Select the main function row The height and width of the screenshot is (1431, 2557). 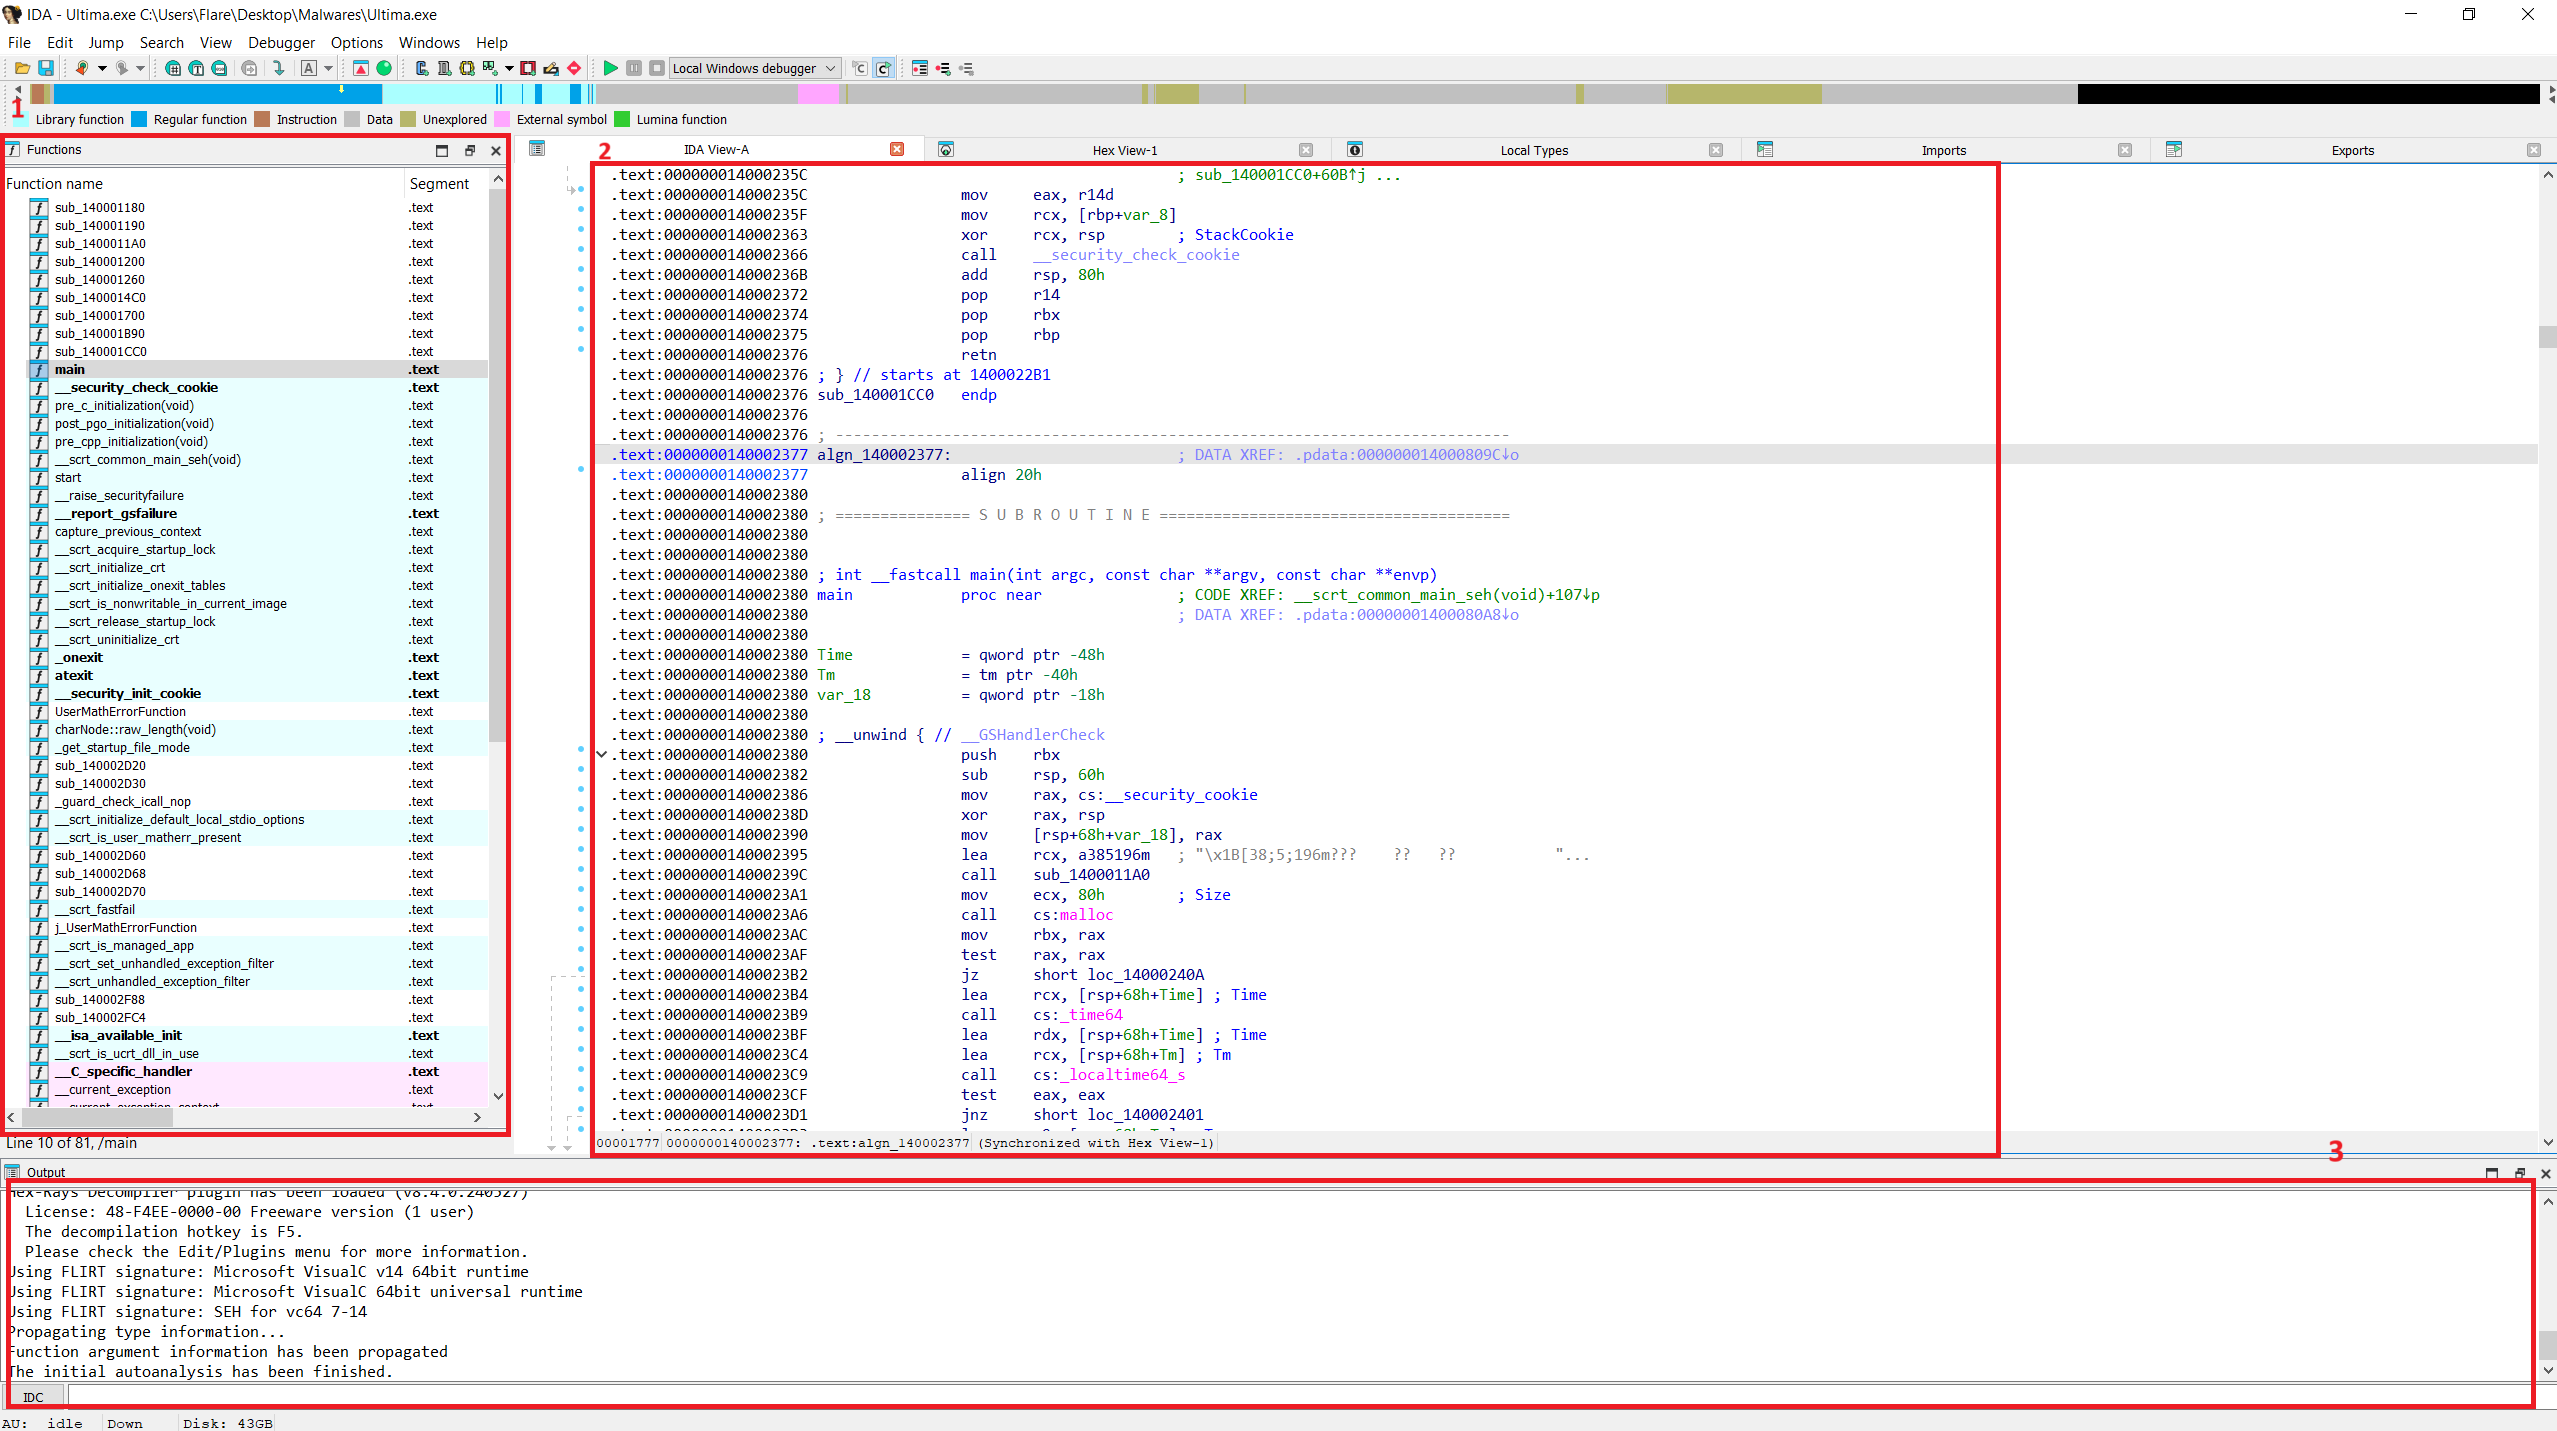[x=258, y=369]
